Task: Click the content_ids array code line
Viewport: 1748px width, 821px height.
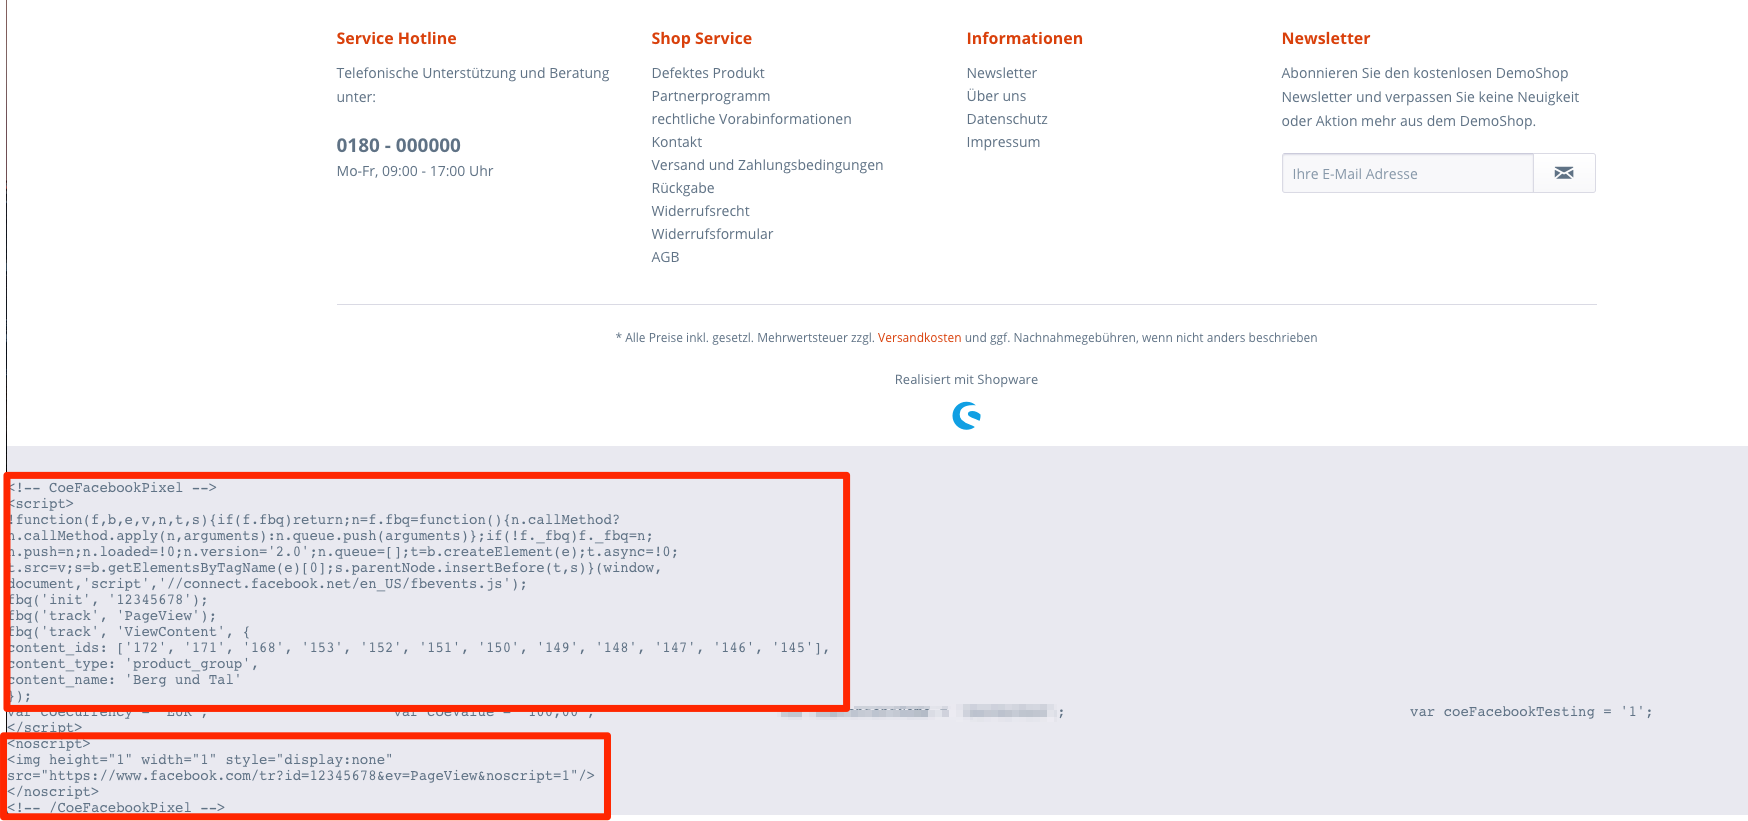Action: (x=419, y=648)
